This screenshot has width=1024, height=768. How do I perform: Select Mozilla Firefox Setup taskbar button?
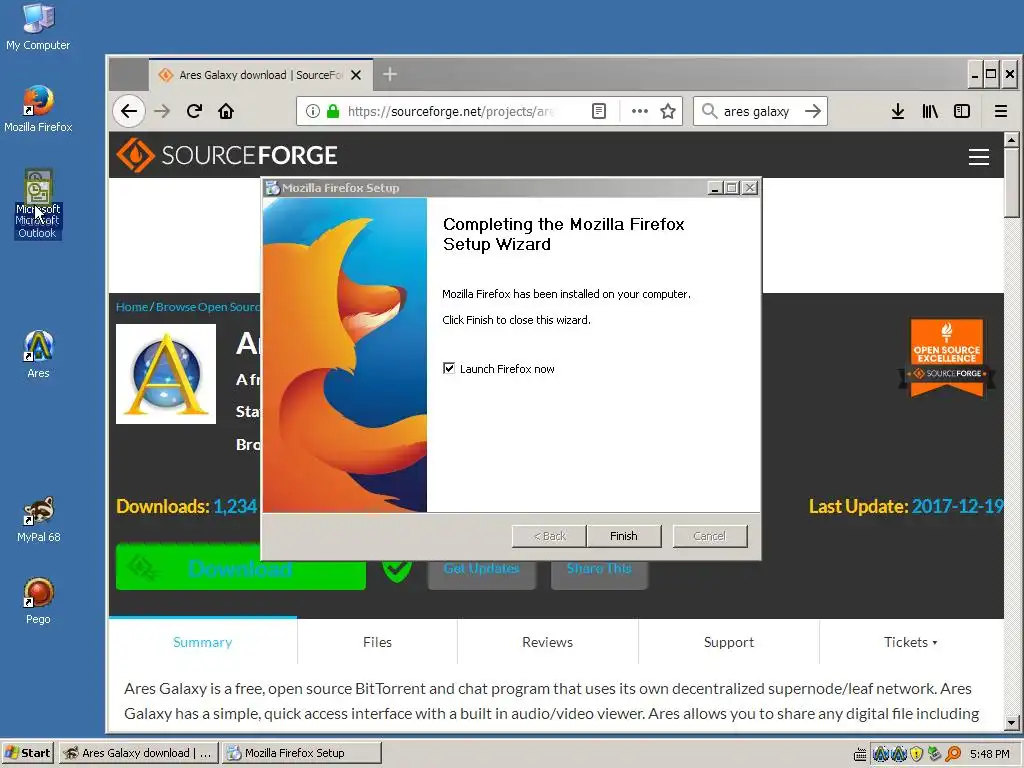point(302,753)
